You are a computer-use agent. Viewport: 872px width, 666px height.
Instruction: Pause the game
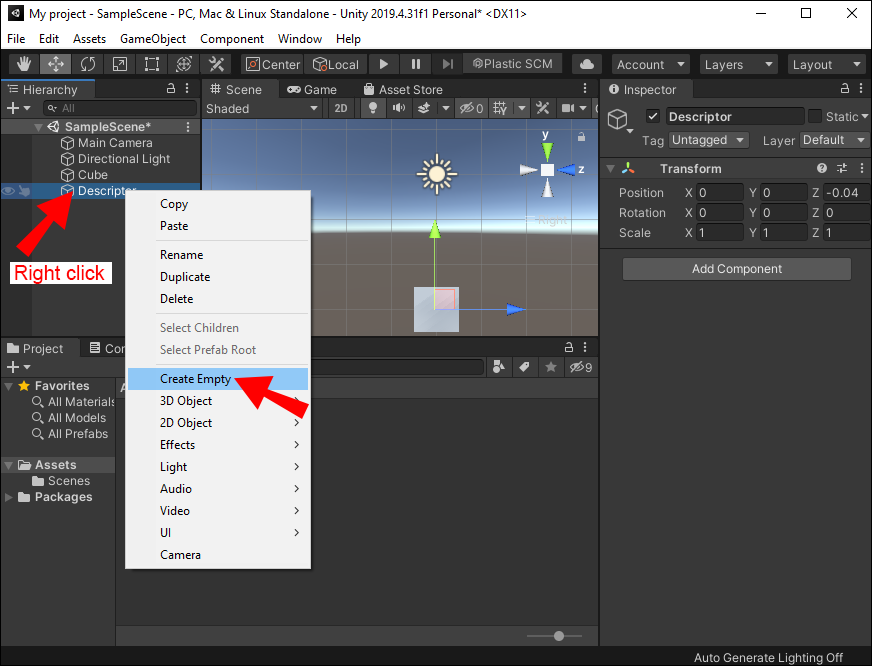415,64
